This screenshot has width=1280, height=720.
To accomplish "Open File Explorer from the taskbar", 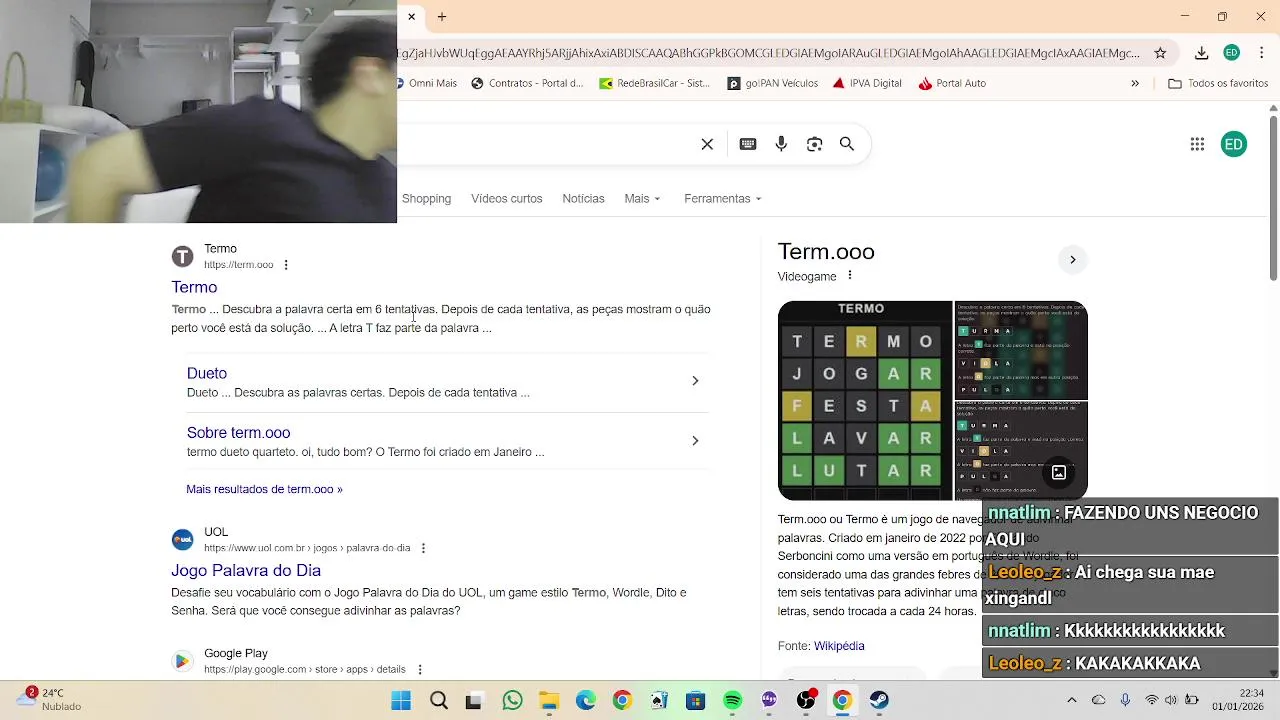I will (x=549, y=700).
